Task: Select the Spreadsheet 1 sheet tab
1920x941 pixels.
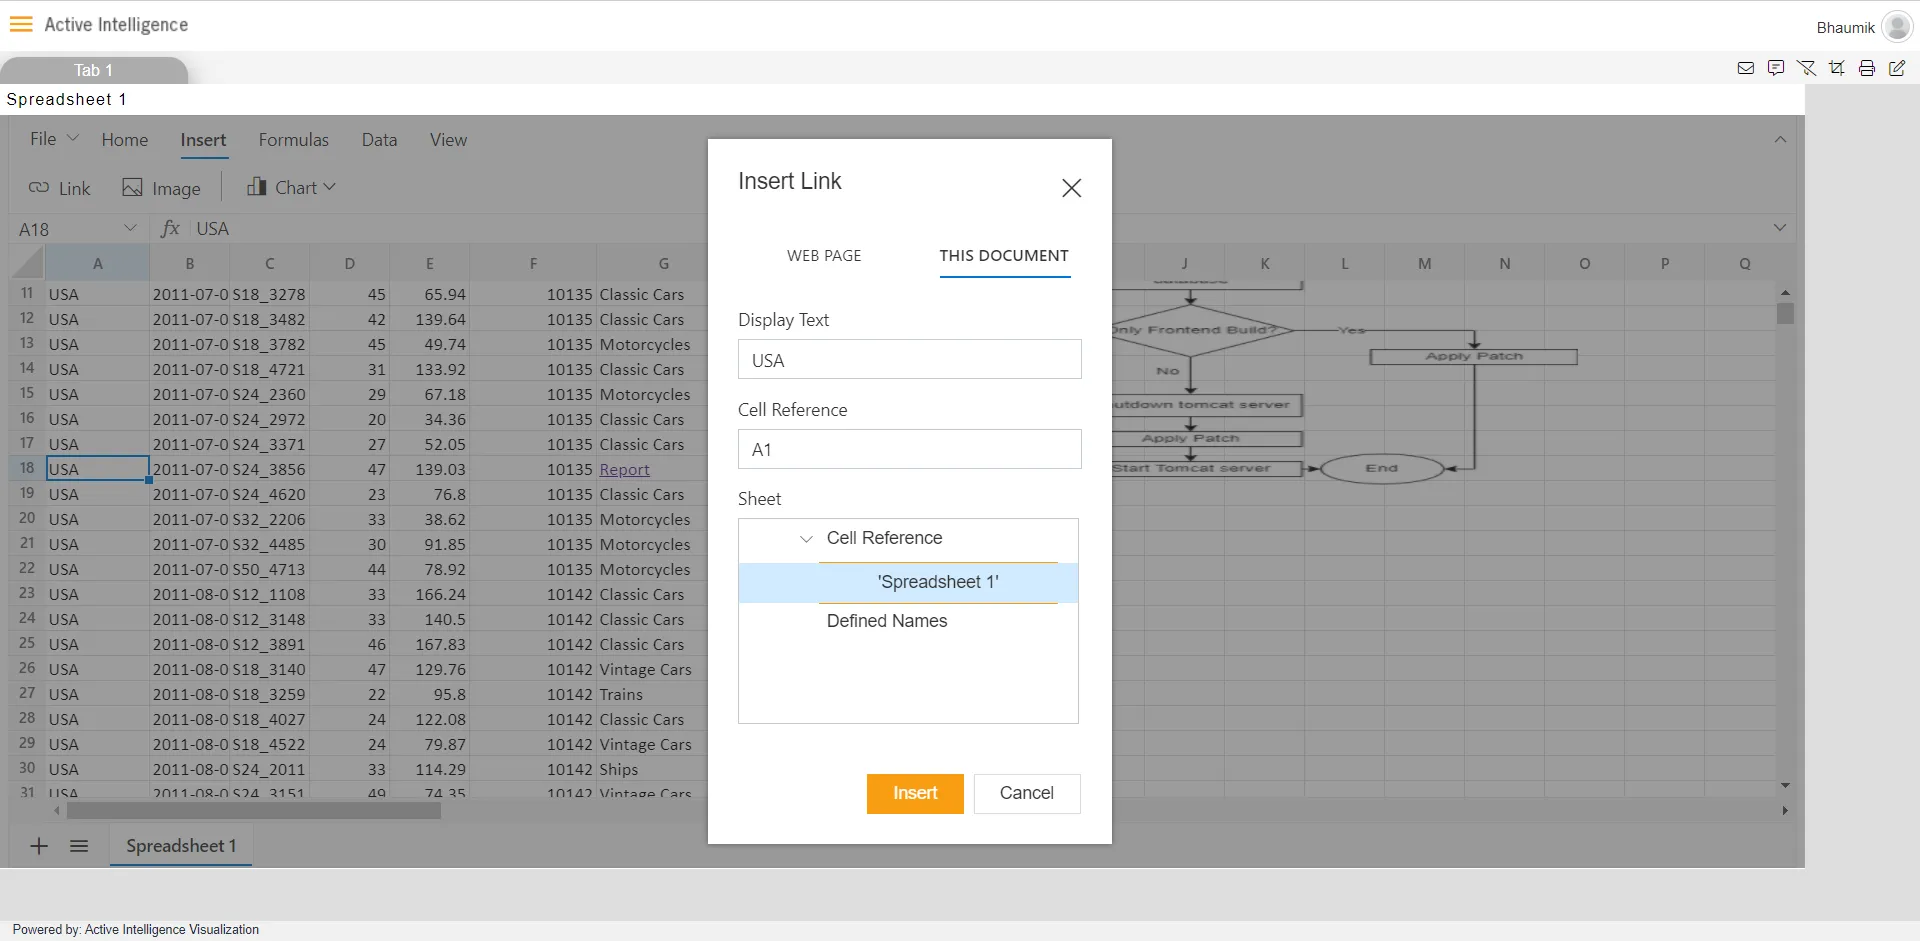Action: (x=181, y=846)
